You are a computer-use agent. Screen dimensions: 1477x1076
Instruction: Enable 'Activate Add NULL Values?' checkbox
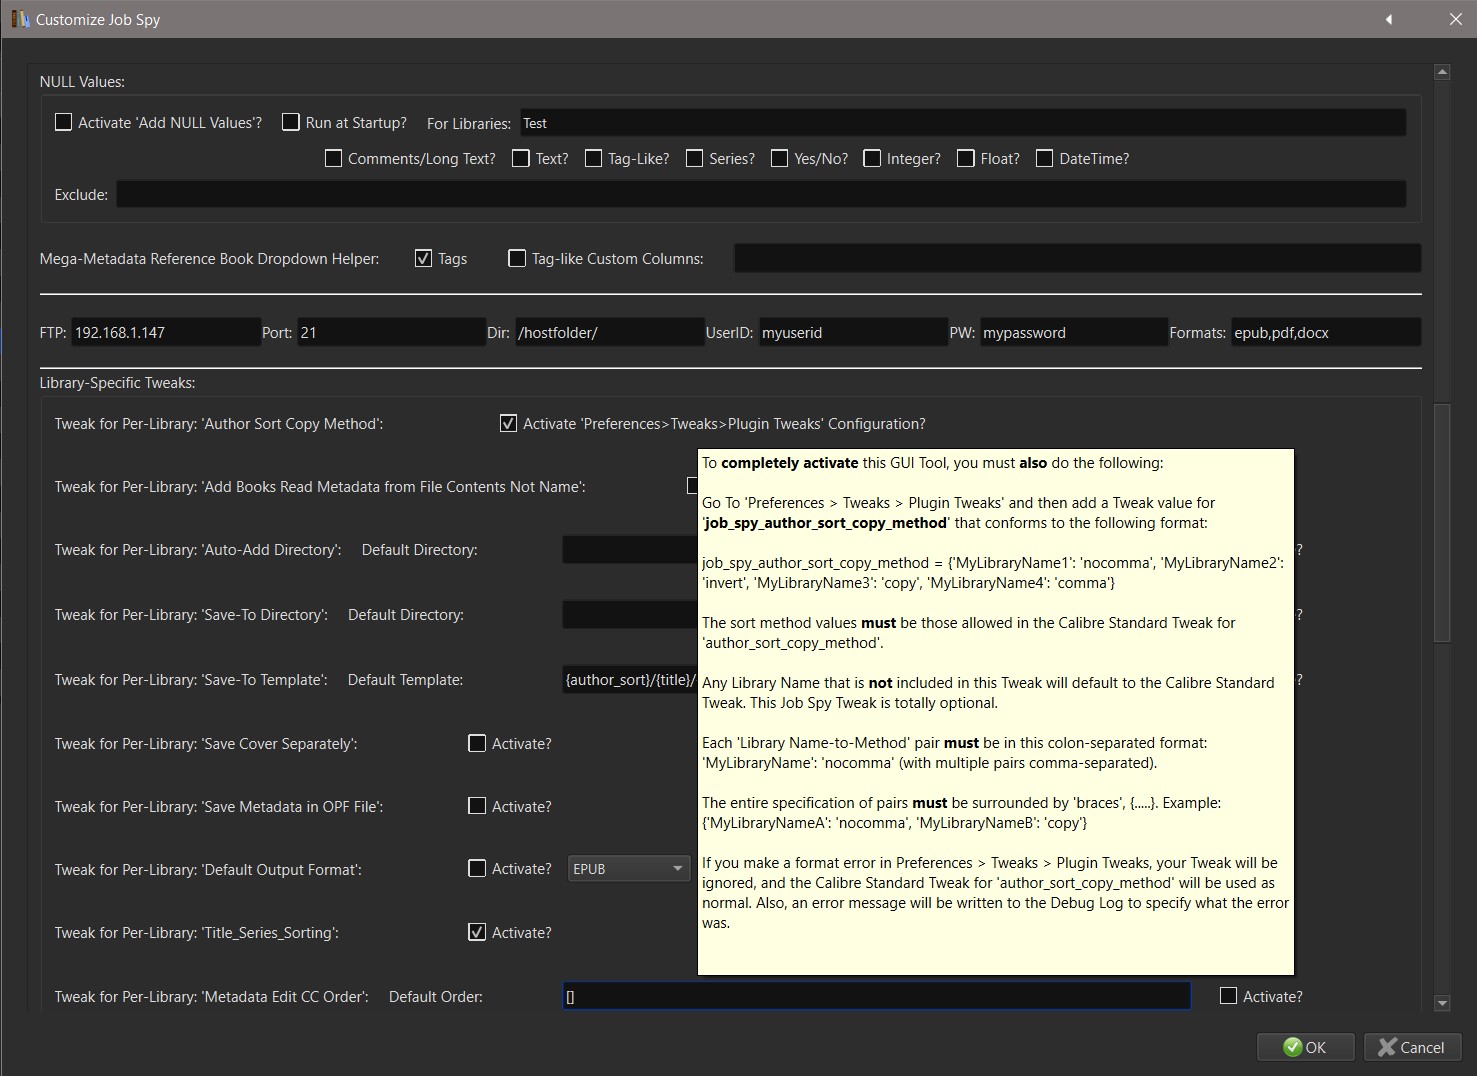64,123
